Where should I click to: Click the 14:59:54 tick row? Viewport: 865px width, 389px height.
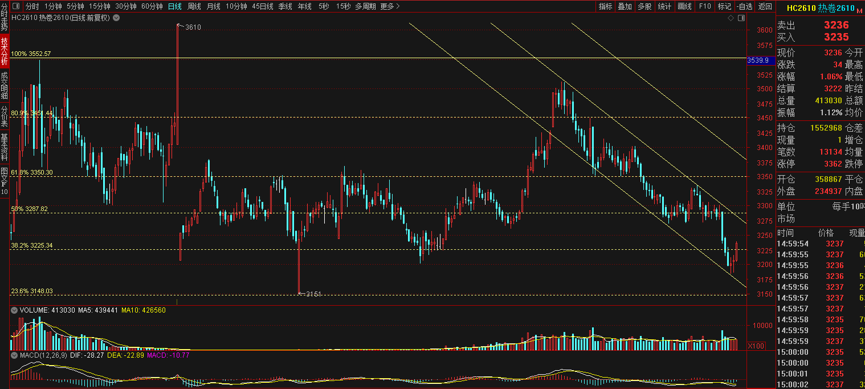point(820,244)
